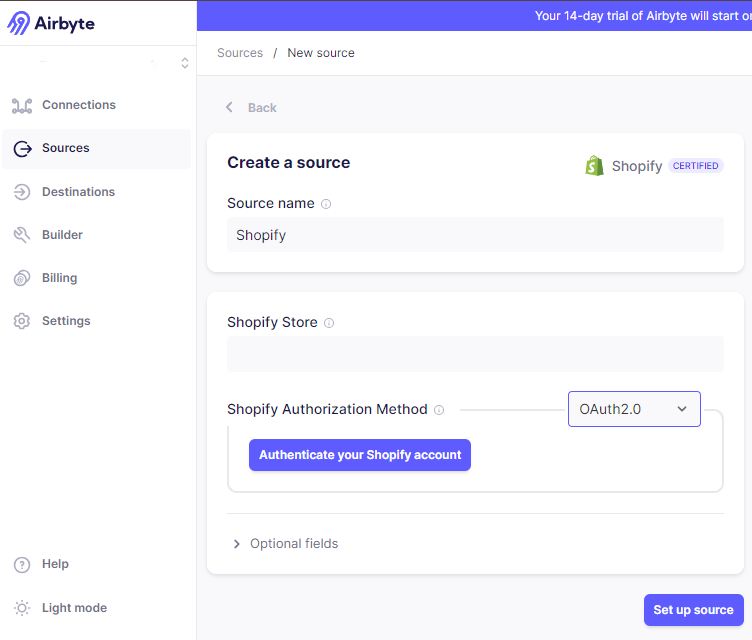Click the New source breadcrumb text
Screen dimensions: 752x640
pos(321,53)
